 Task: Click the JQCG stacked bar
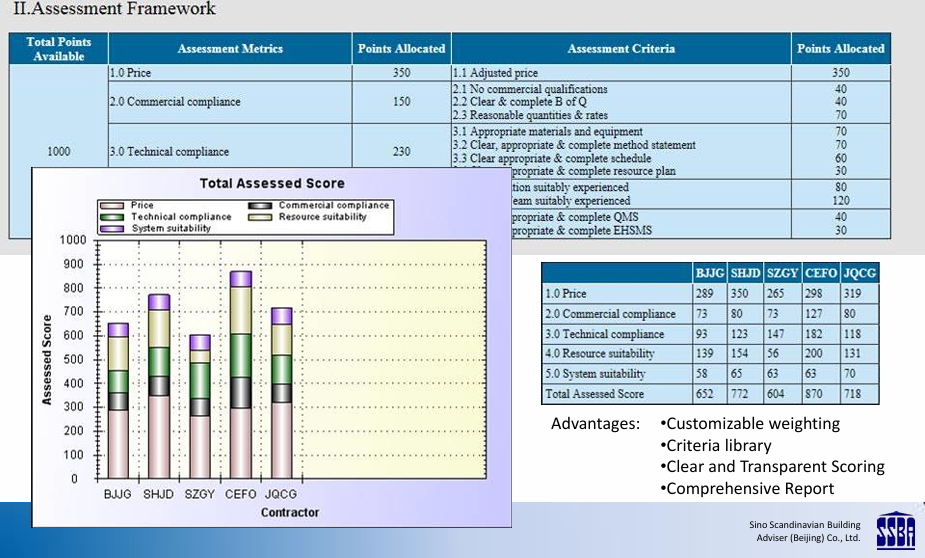click(x=281, y=393)
